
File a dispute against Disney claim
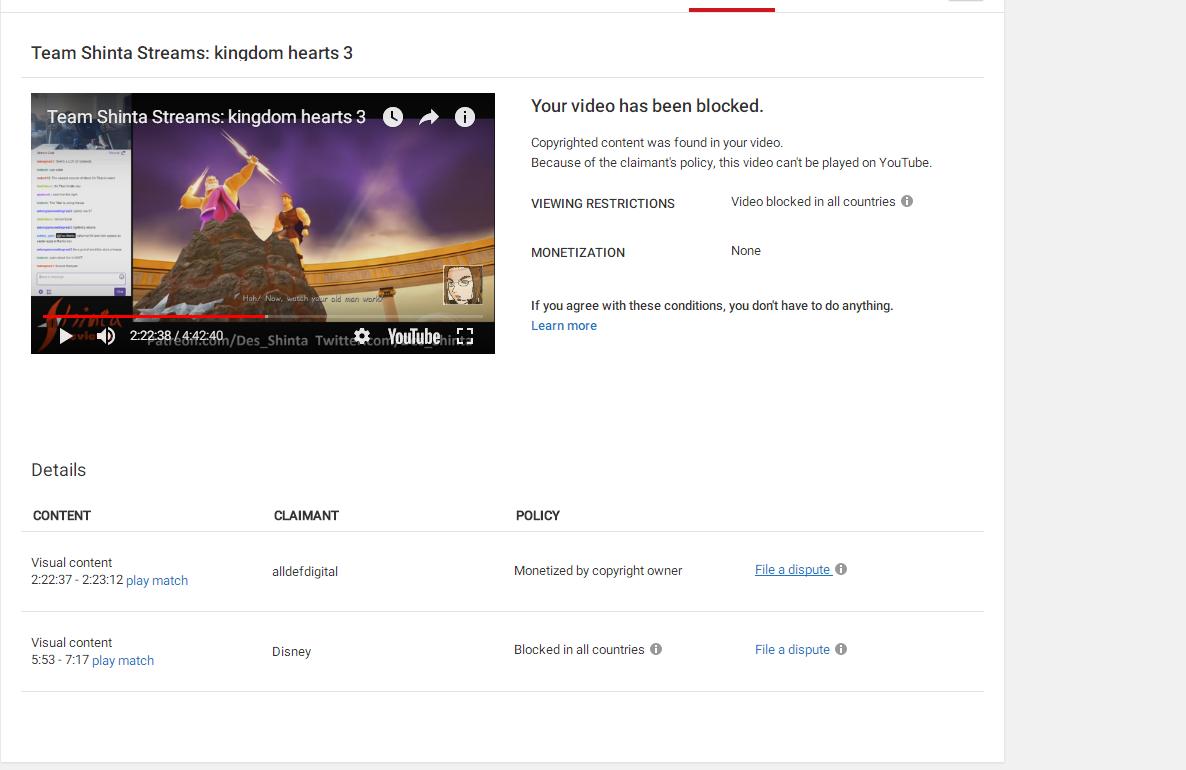coord(792,650)
